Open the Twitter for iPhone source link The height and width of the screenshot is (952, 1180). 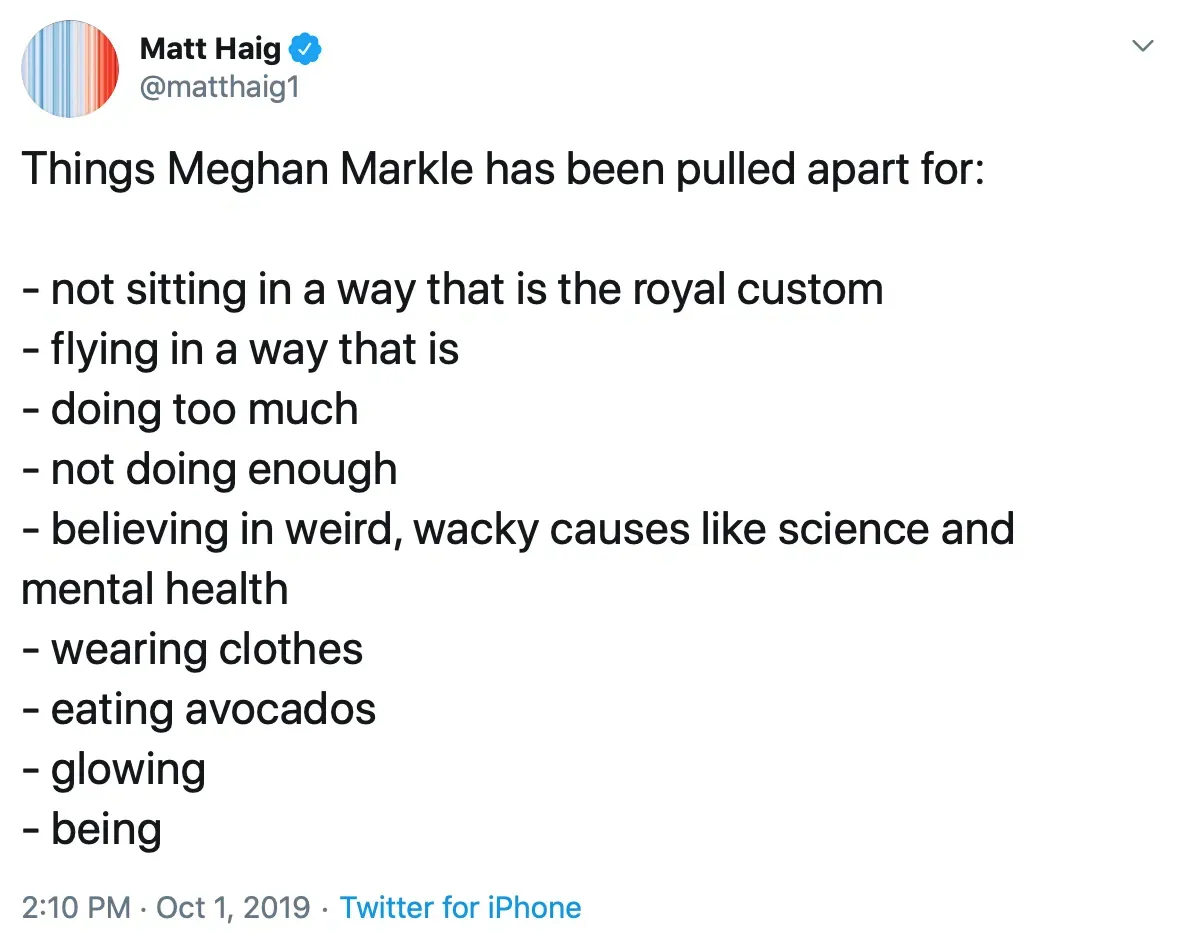pyautogui.click(x=460, y=908)
